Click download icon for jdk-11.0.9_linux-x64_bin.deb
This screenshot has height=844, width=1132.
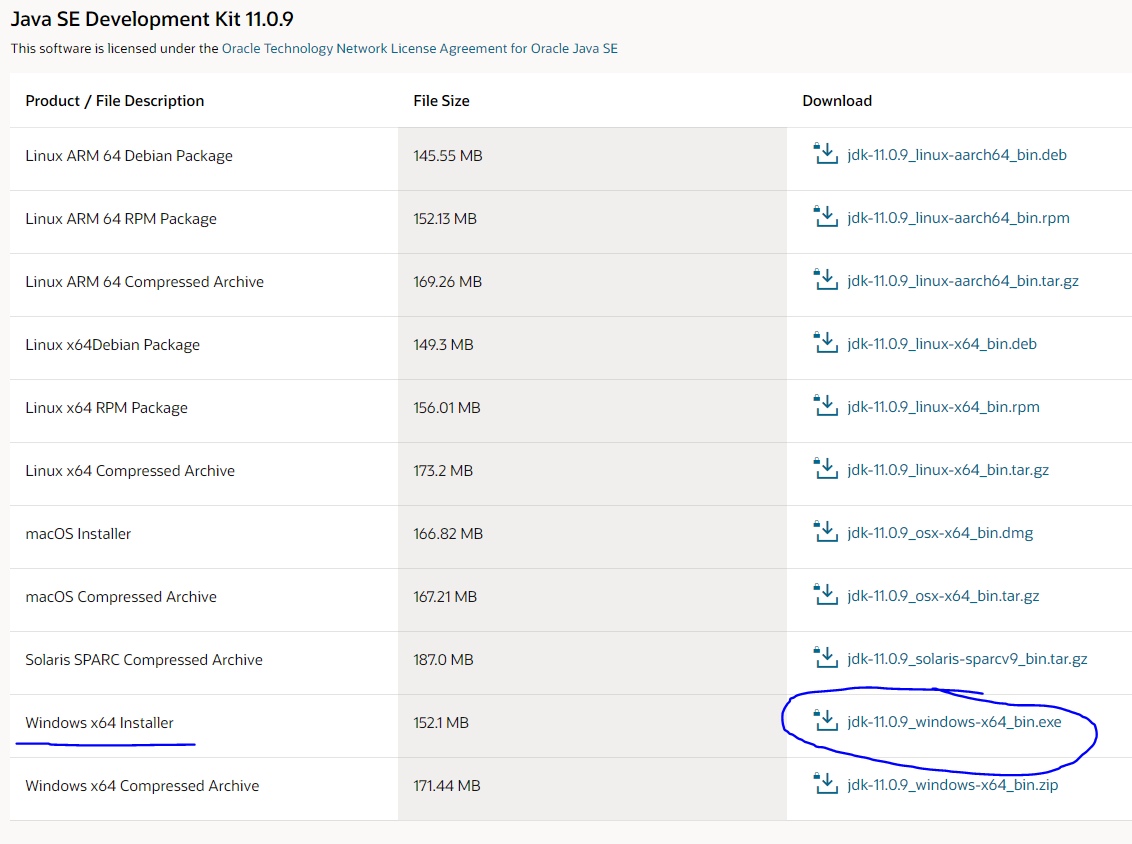[x=825, y=343]
